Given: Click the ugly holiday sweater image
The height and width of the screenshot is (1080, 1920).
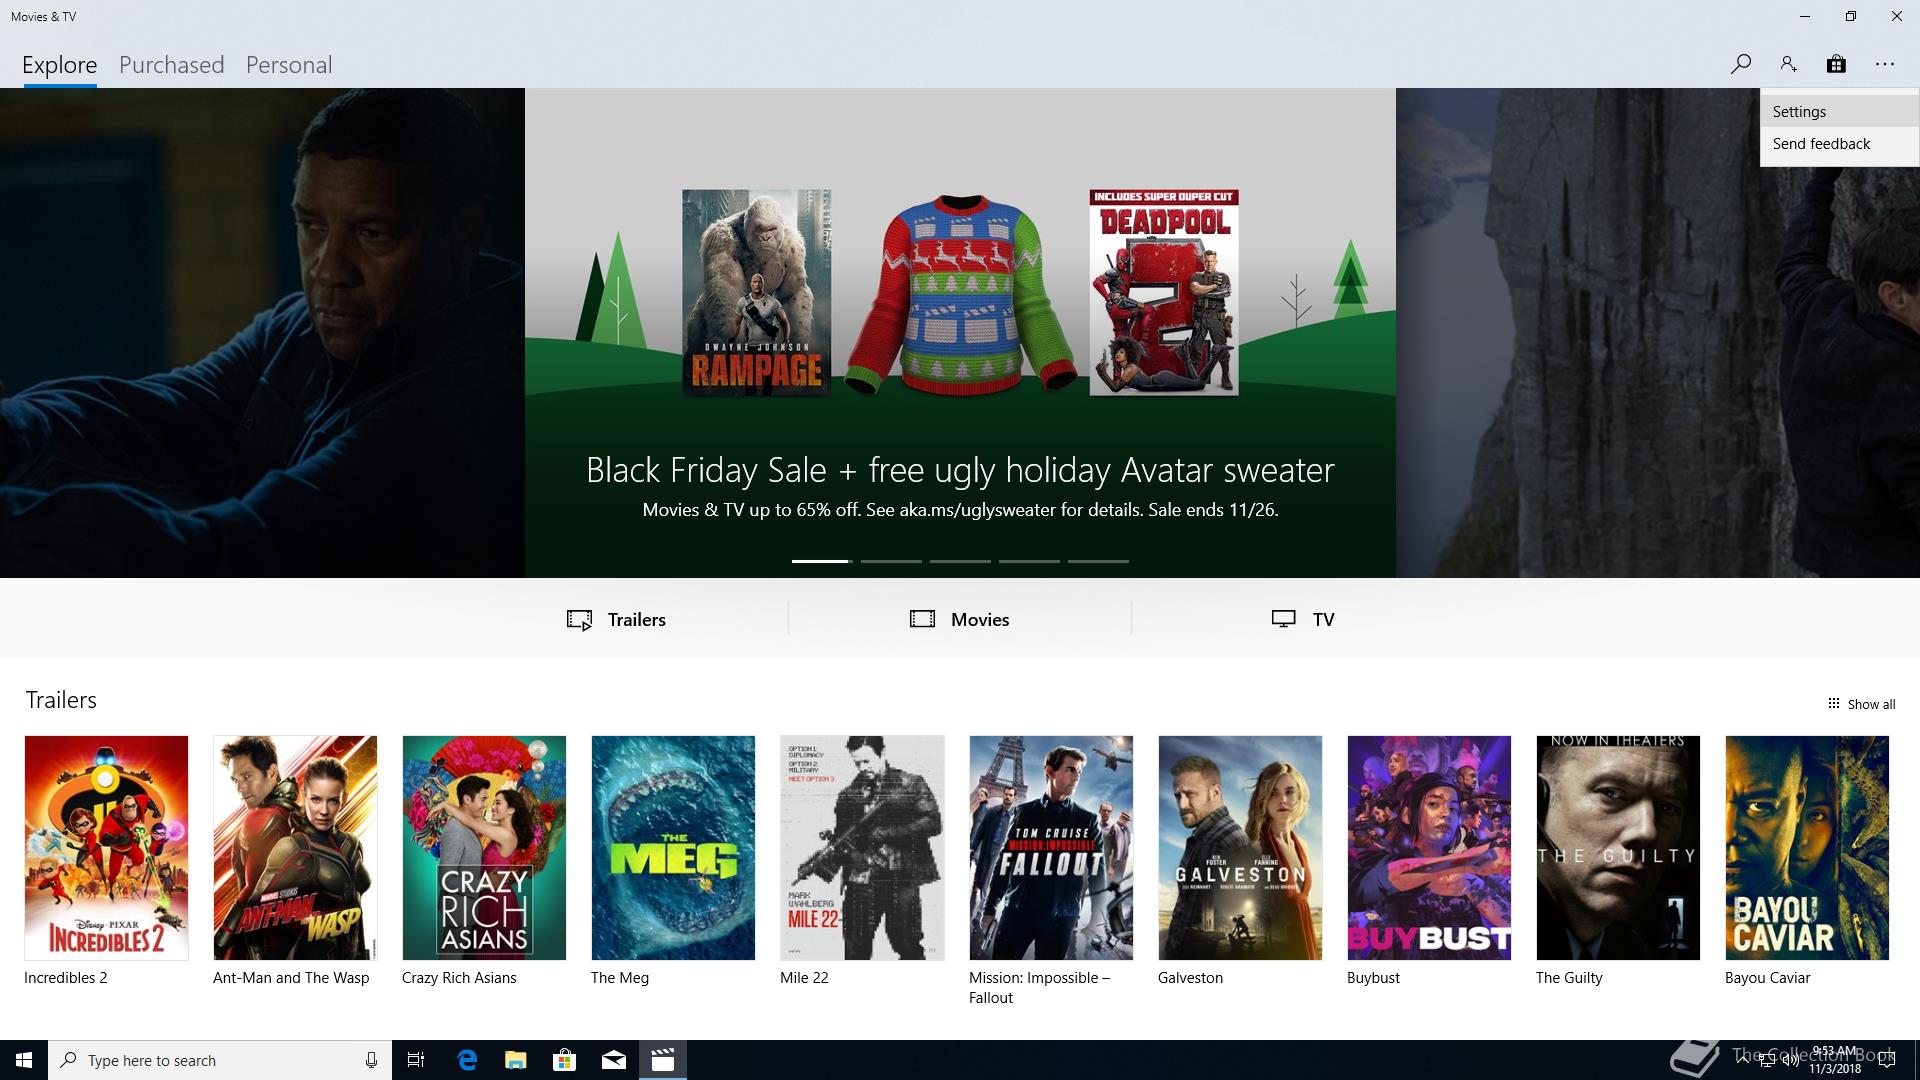Looking at the screenshot, I should click(x=960, y=293).
